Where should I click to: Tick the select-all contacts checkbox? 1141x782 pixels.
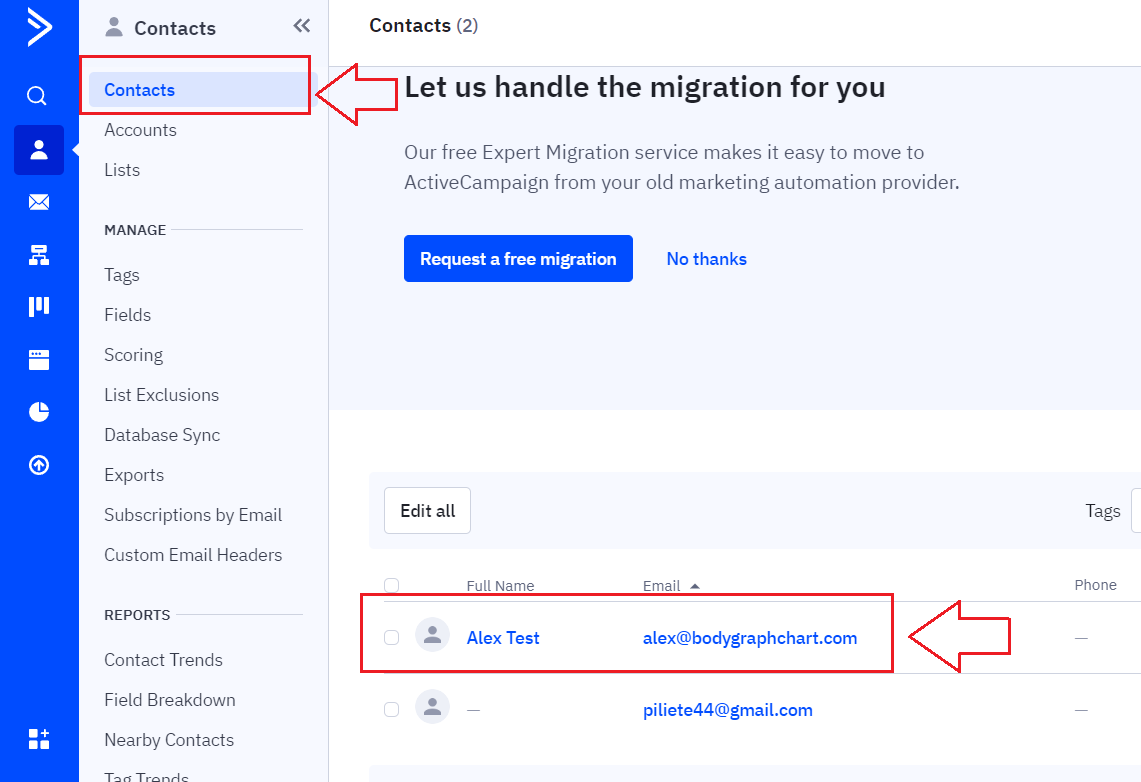pos(391,585)
